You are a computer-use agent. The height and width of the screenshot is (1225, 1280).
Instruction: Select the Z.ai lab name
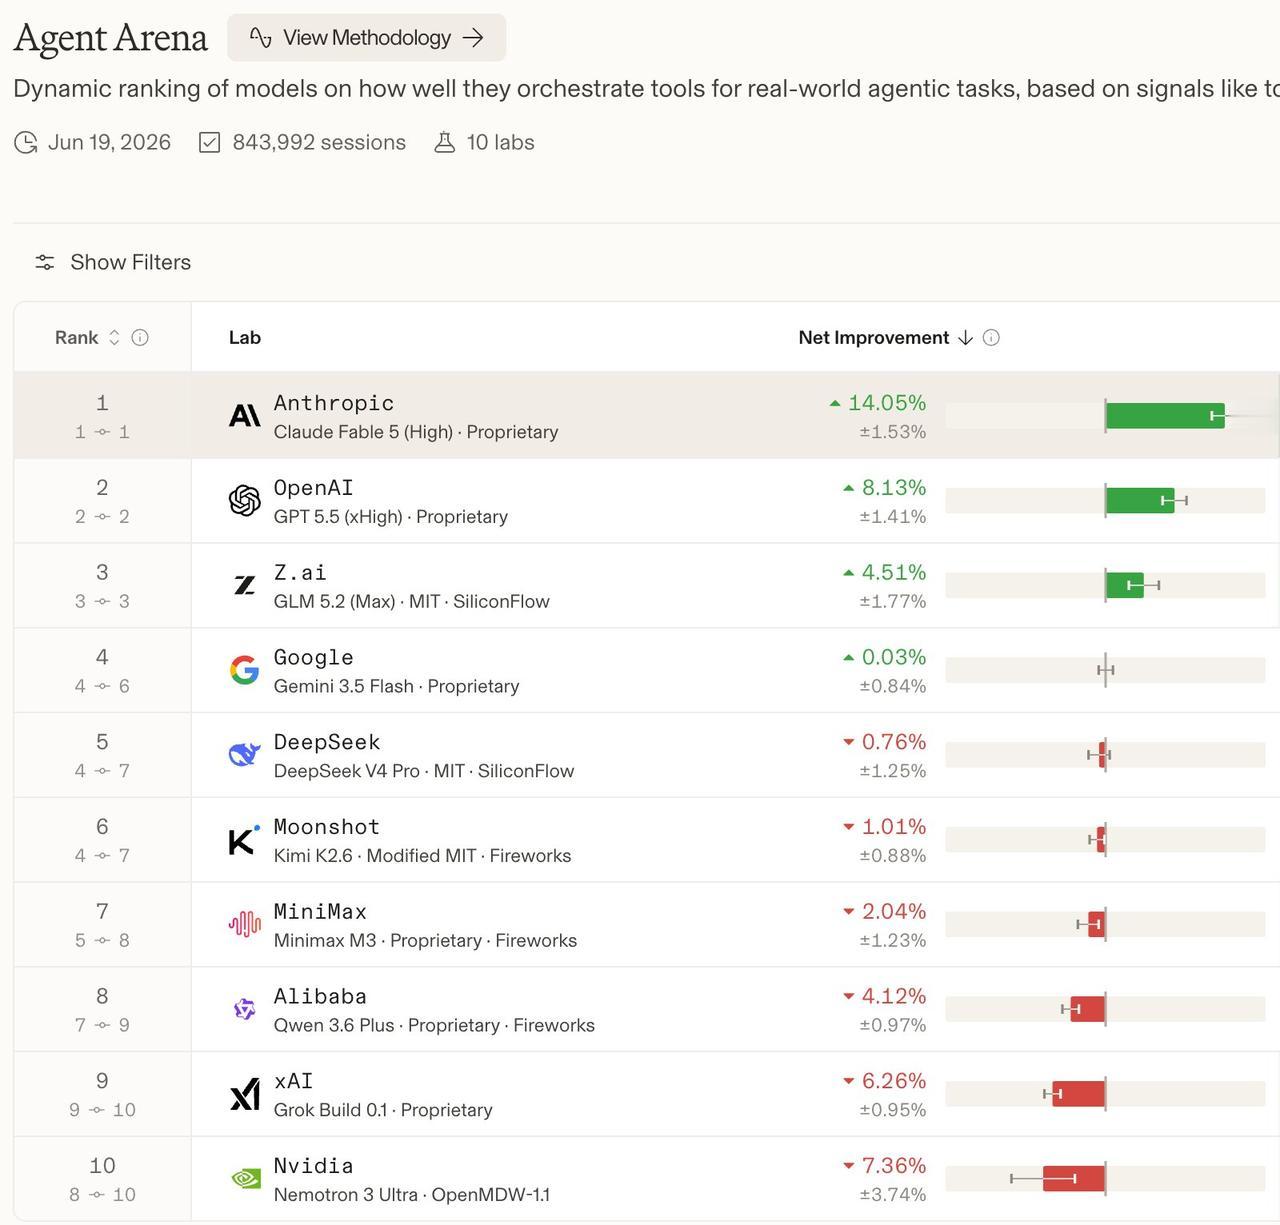tap(300, 573)
